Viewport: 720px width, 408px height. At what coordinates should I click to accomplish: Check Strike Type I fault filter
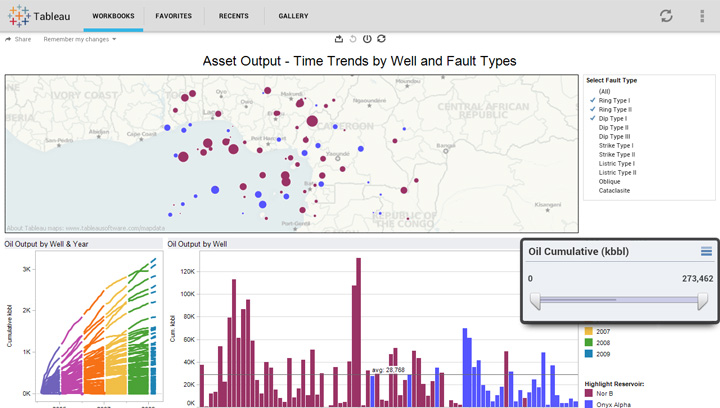(x=616, y=145)
